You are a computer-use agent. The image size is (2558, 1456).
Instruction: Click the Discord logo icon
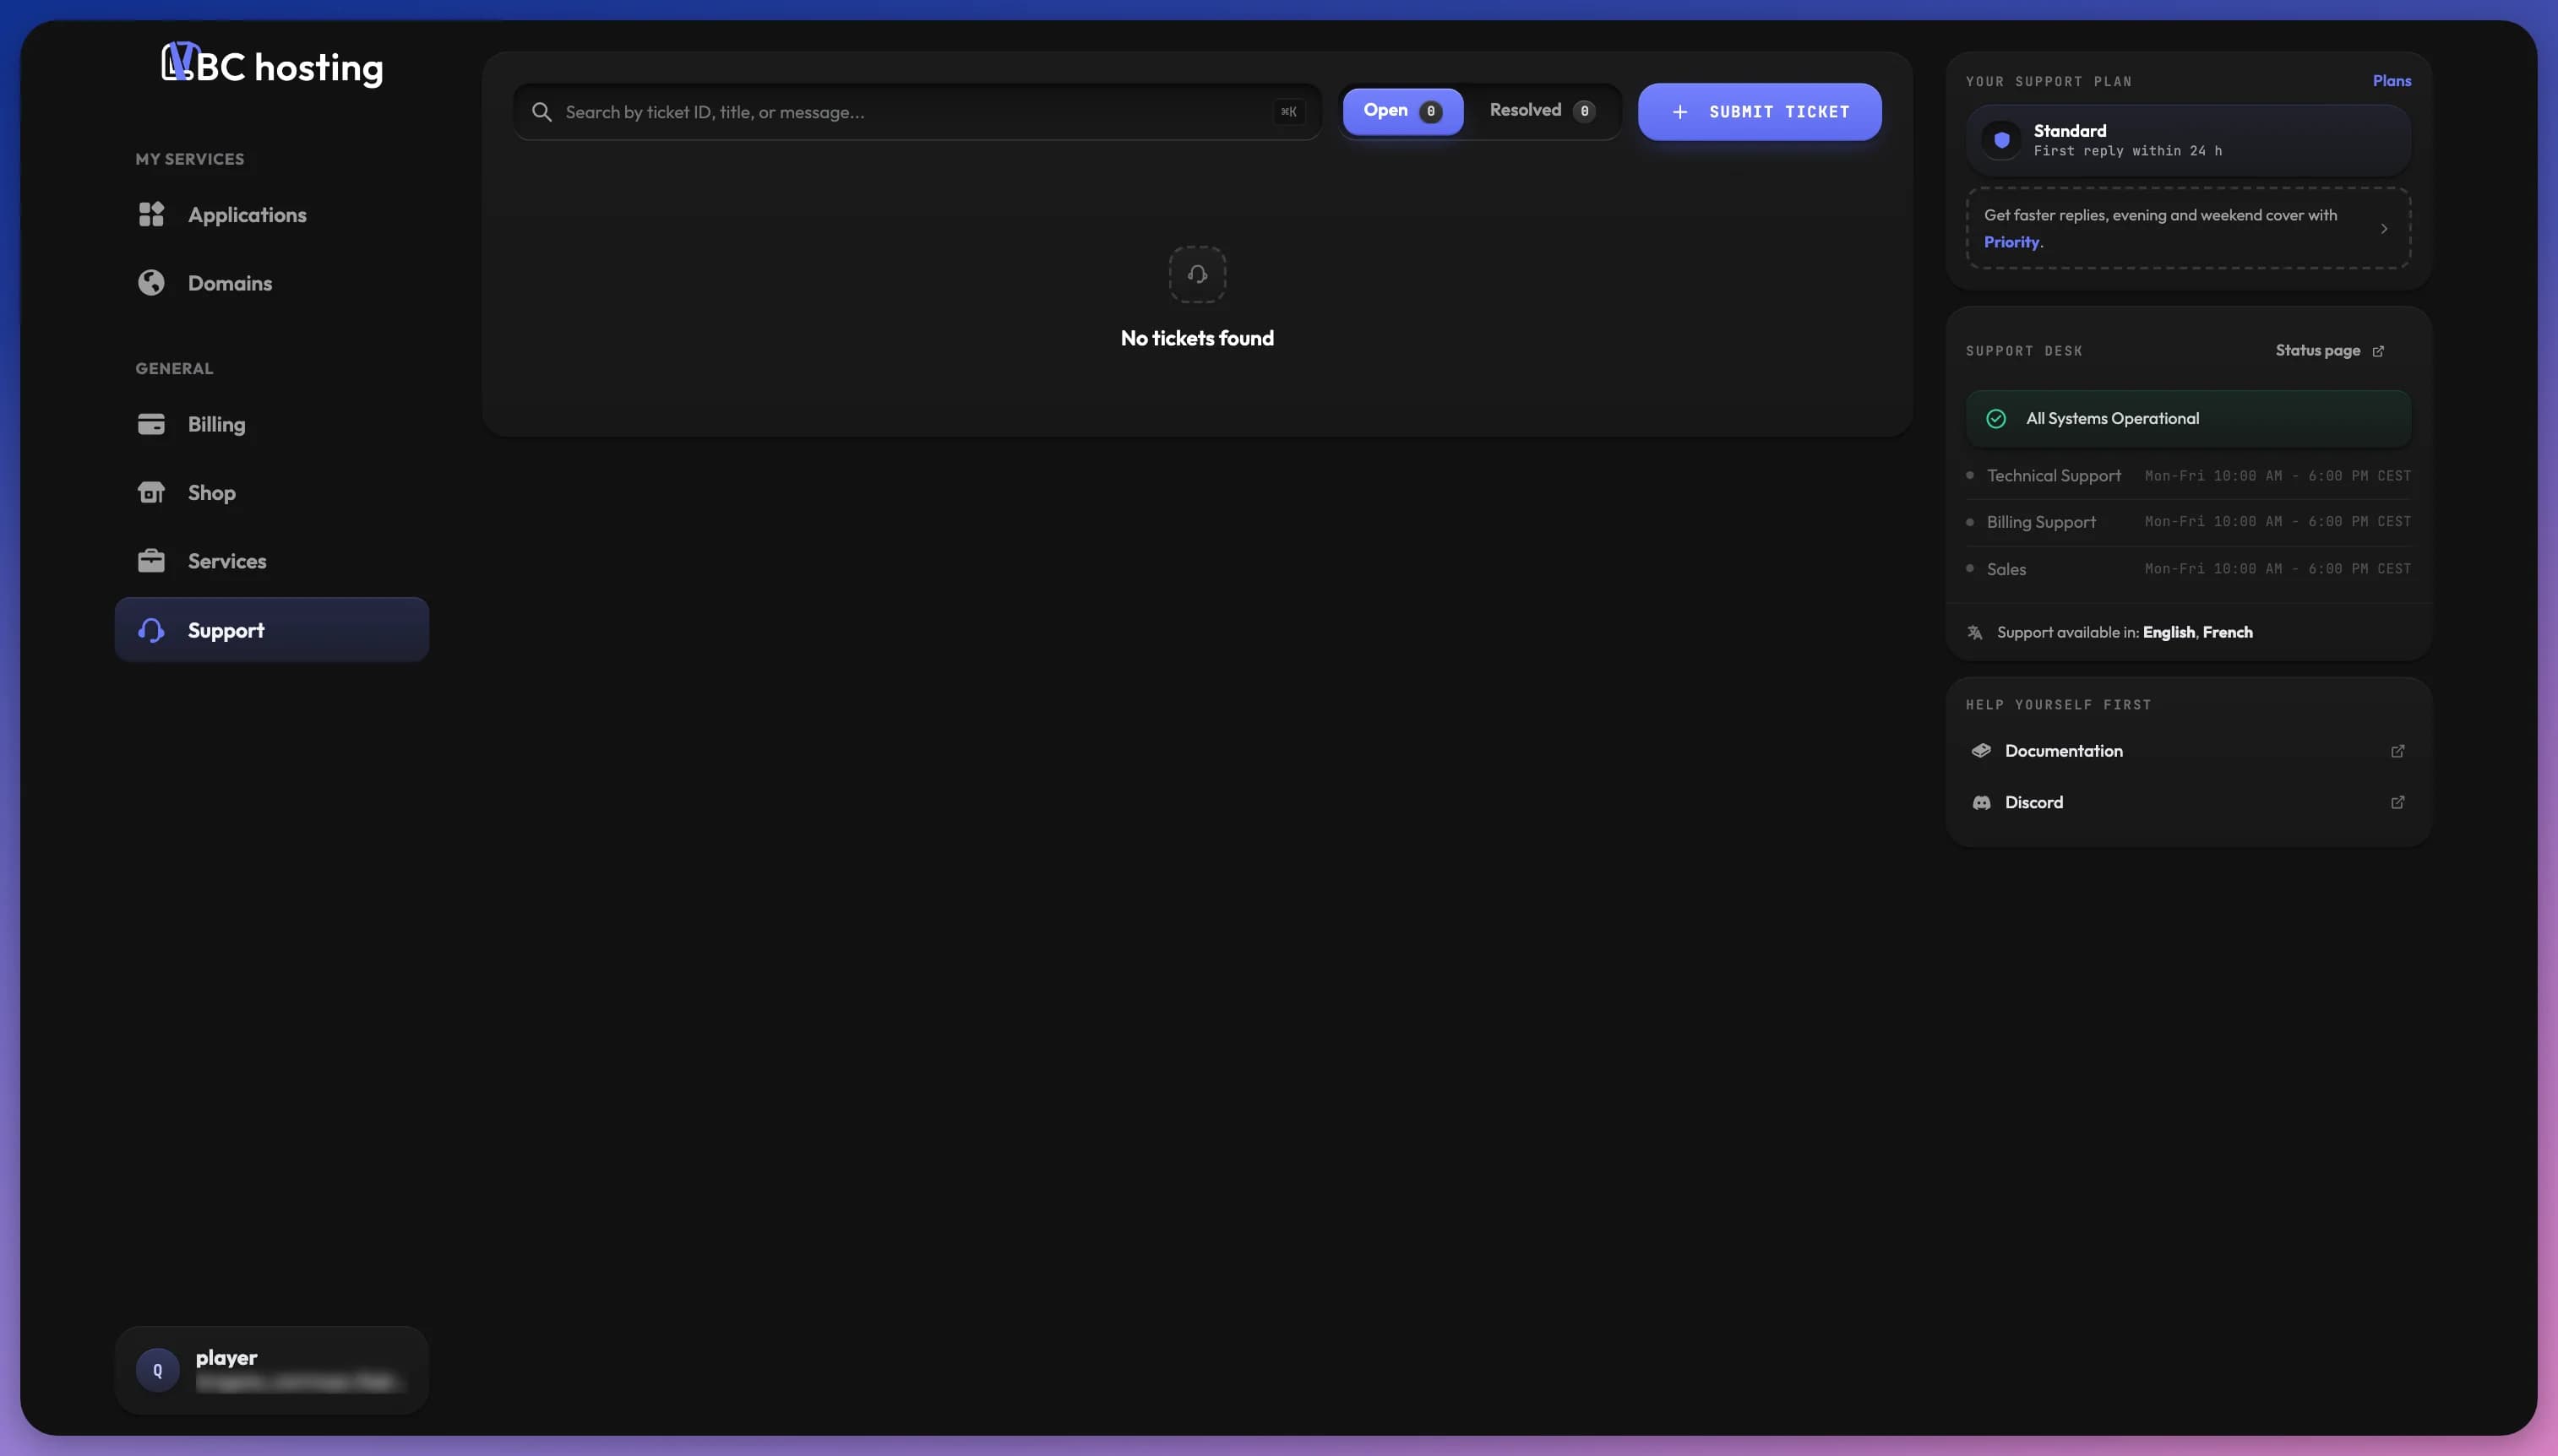[1980, 803]
